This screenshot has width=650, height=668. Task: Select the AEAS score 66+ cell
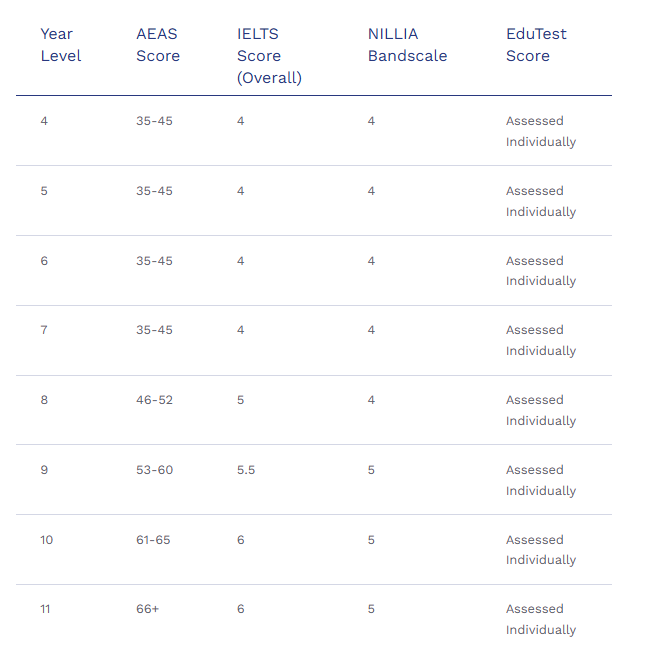[147, 609]
